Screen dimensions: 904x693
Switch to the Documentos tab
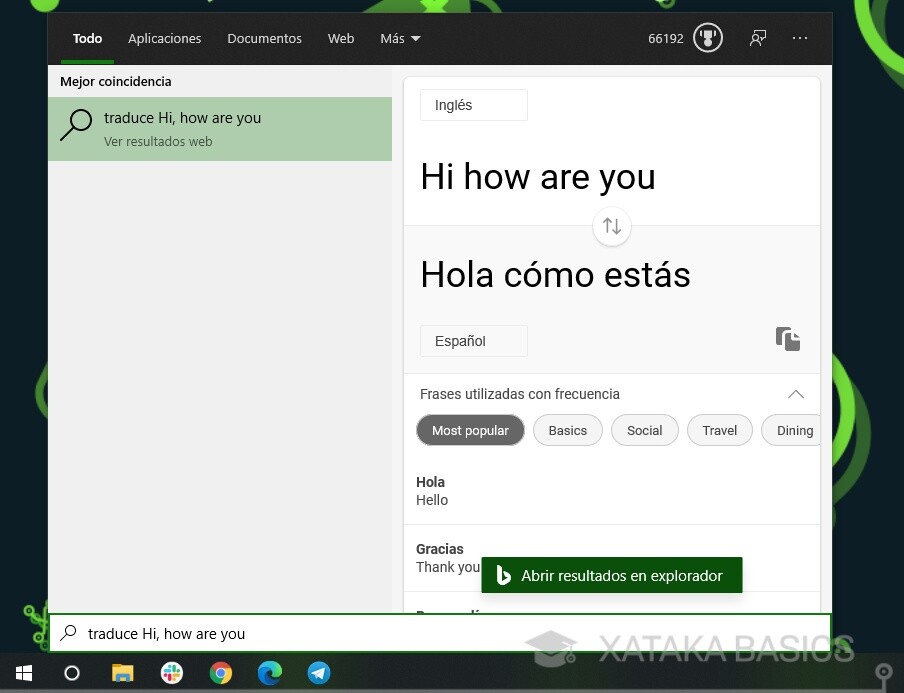pyautogui.click(x=264, y=38)
